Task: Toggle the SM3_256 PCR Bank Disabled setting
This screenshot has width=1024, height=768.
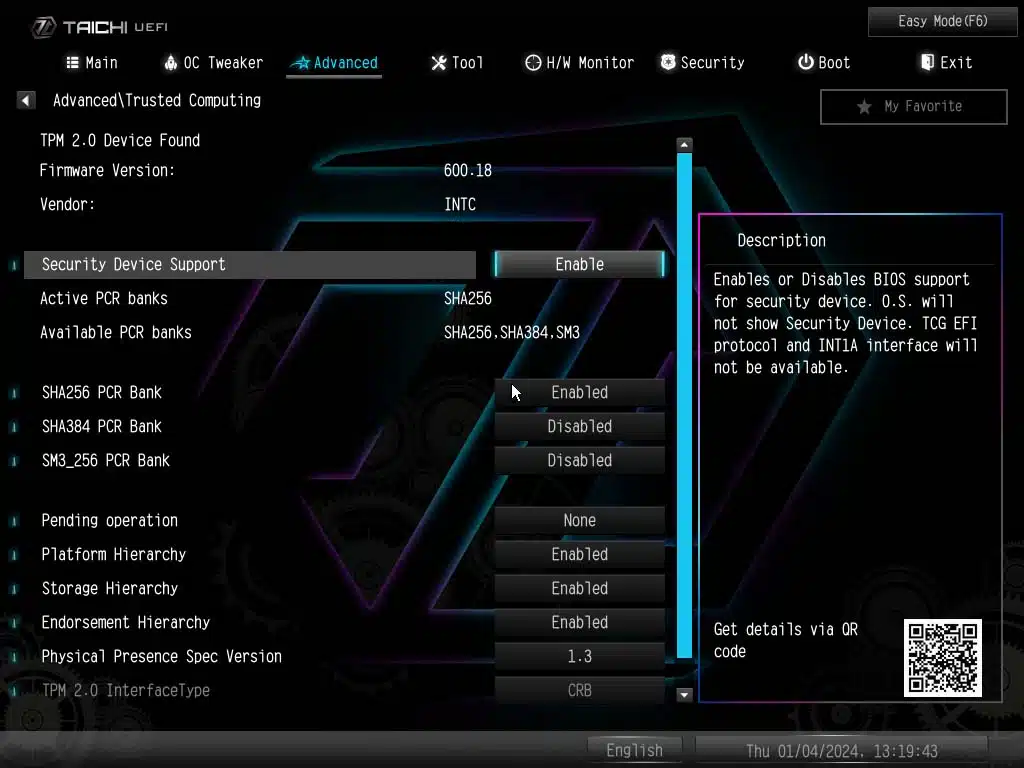Action: [x=579, y=461]
